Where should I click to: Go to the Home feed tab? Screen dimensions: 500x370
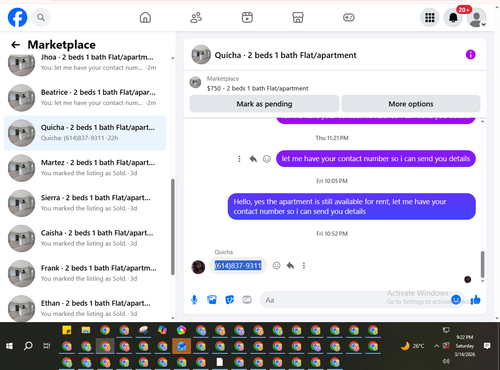pos(145,17)
